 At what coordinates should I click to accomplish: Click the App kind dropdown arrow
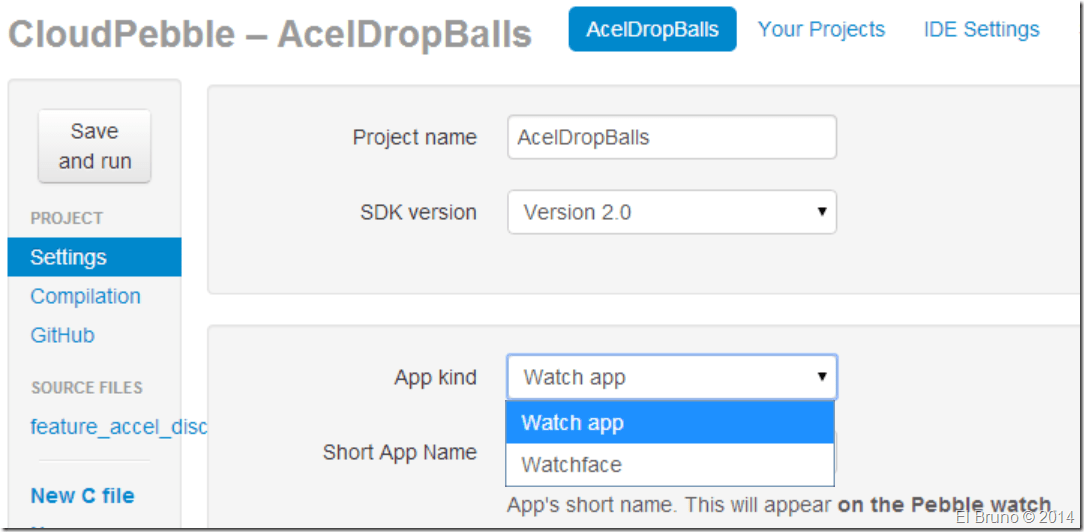822,377
